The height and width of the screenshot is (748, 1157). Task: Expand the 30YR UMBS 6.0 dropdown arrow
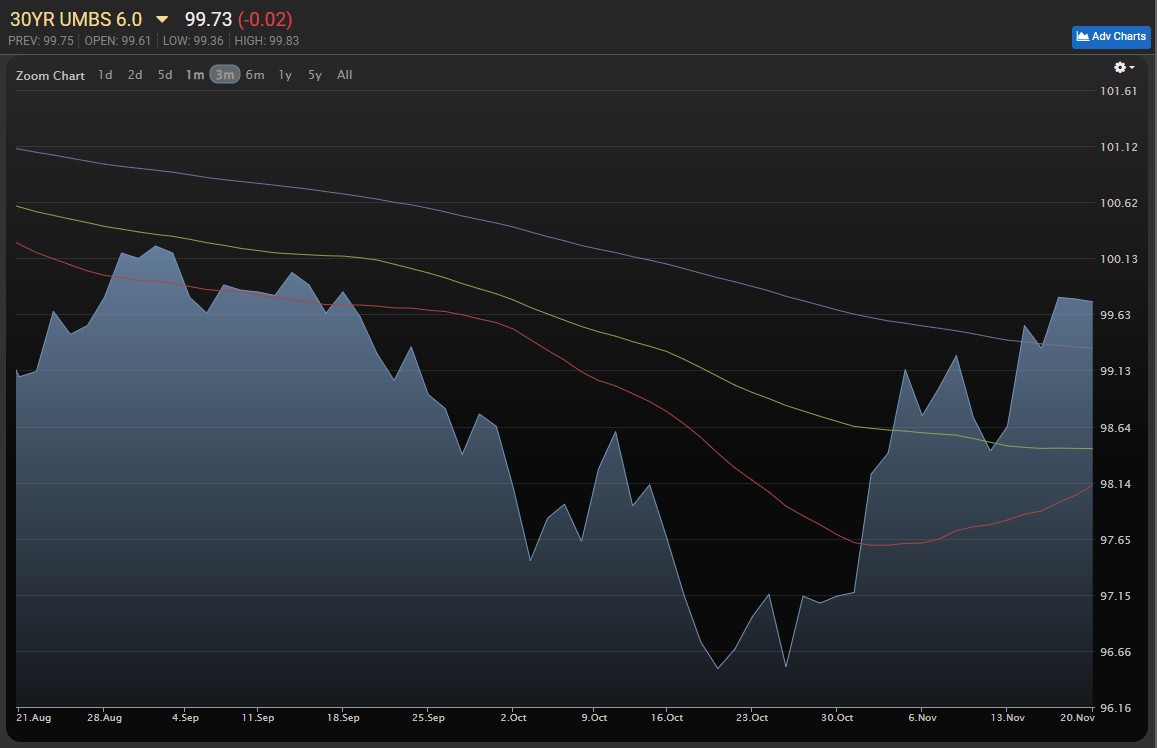(162, 20)
